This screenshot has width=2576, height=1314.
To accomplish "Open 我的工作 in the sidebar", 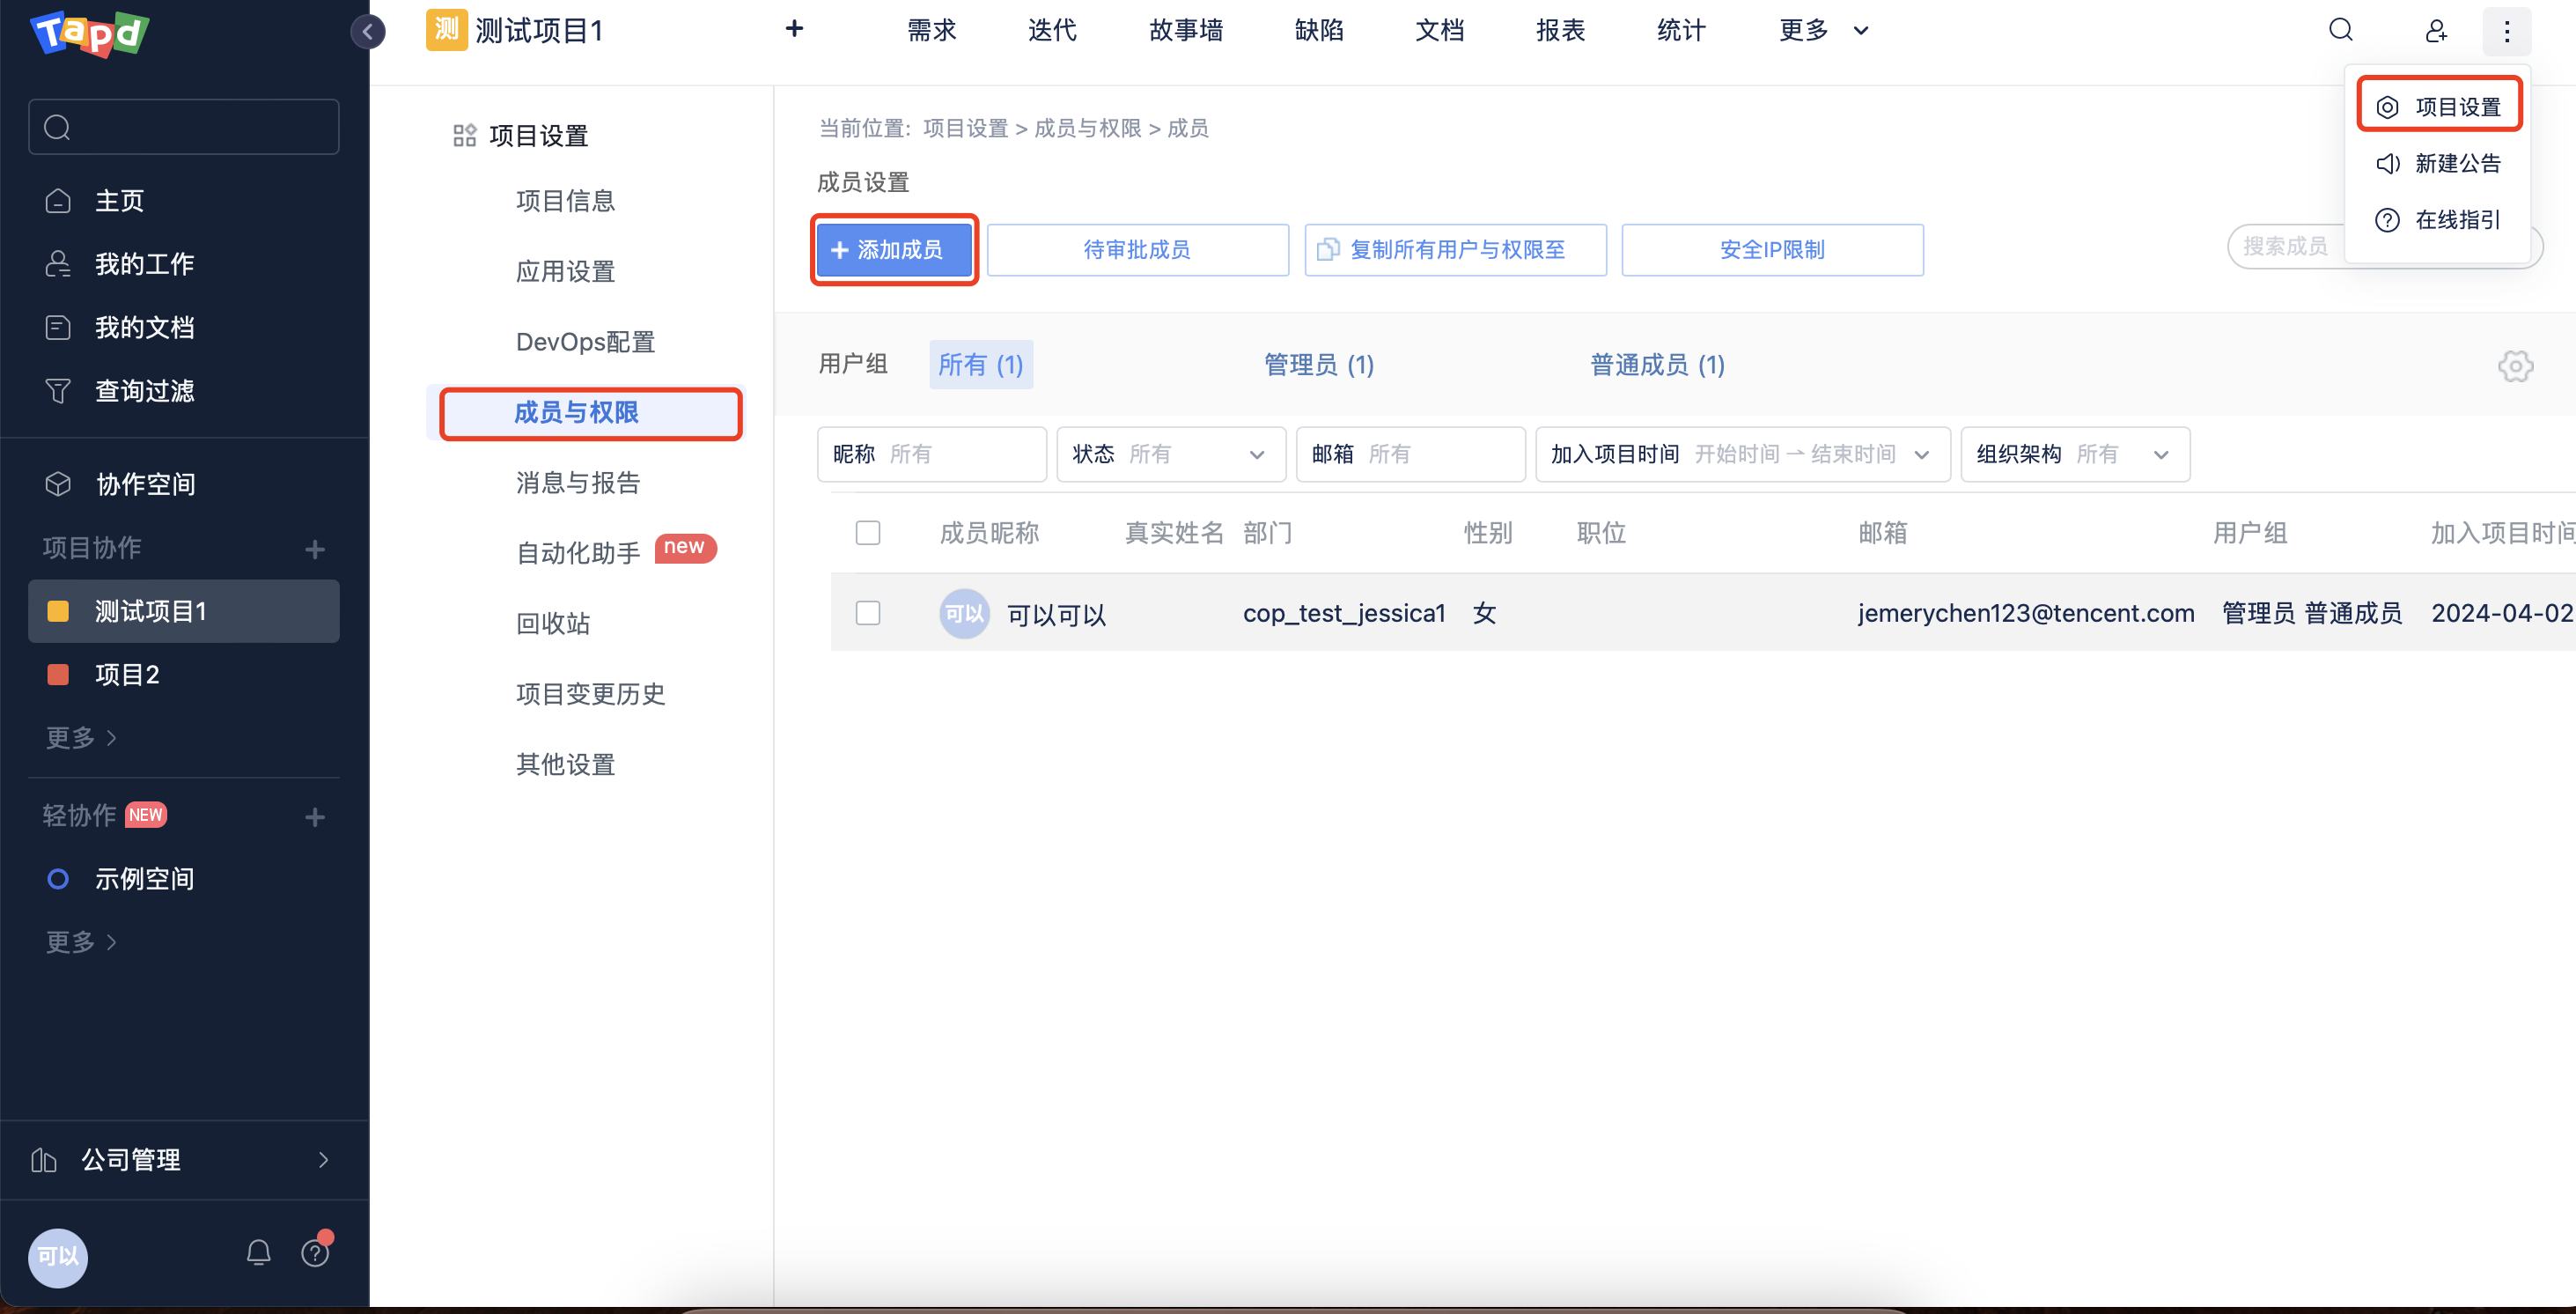I will pos(120,264).
